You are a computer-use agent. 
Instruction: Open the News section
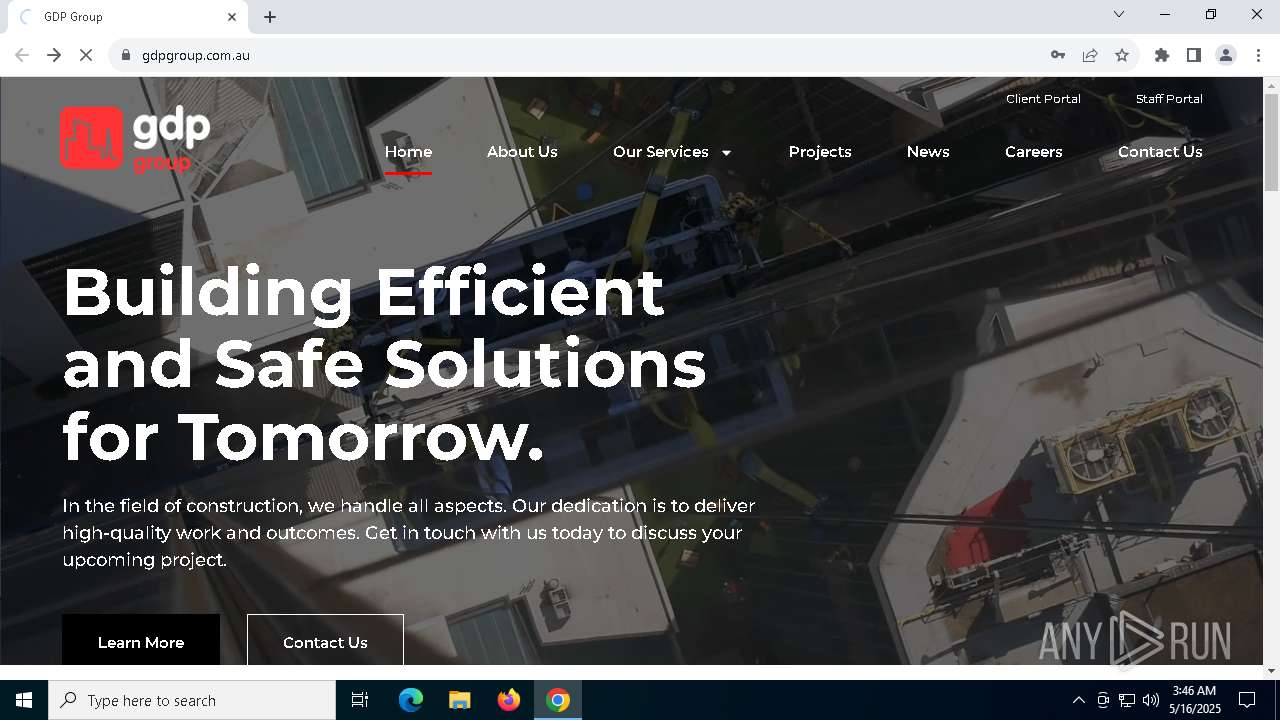(928, 152)
